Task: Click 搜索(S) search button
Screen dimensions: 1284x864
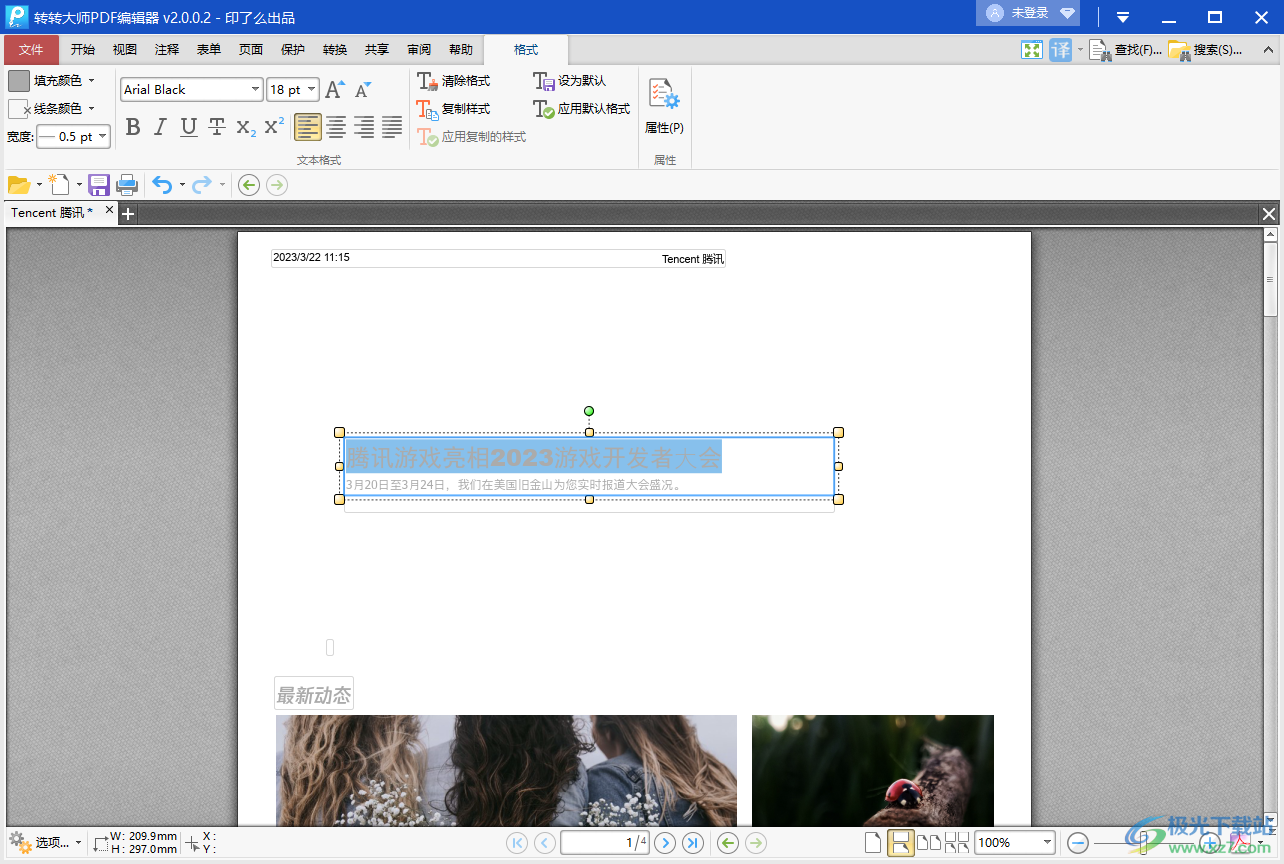Action: (1205, 50)
